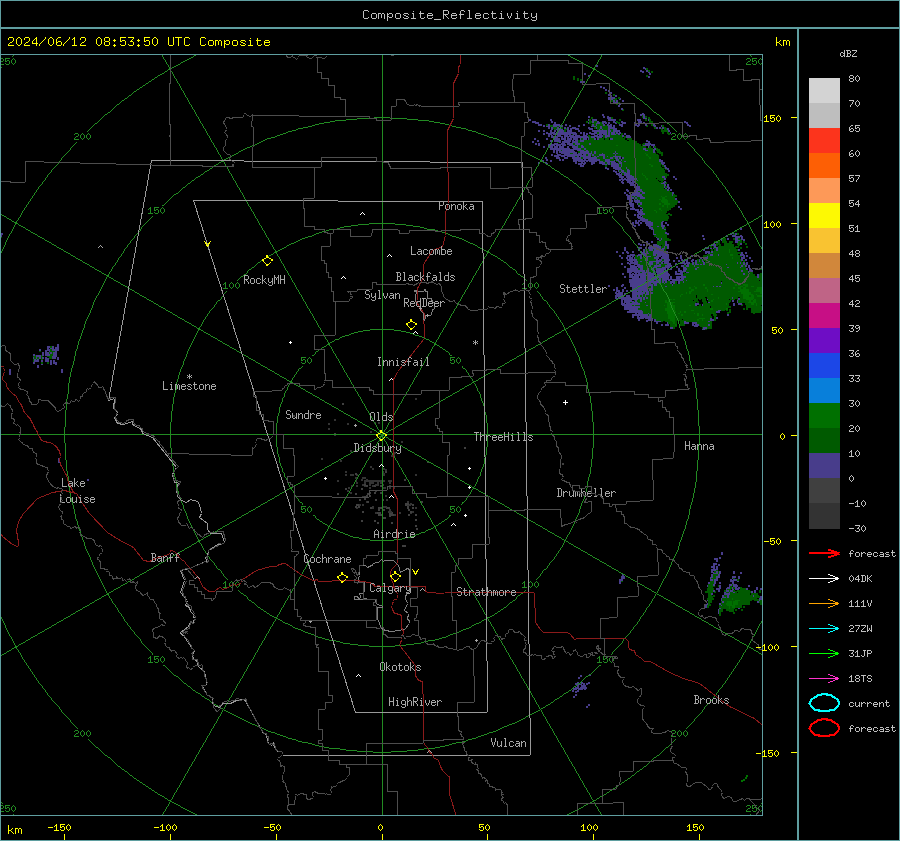Click the Cochrane town label
The width and height of the screenshot is (900, 841).
pos(327,559)
